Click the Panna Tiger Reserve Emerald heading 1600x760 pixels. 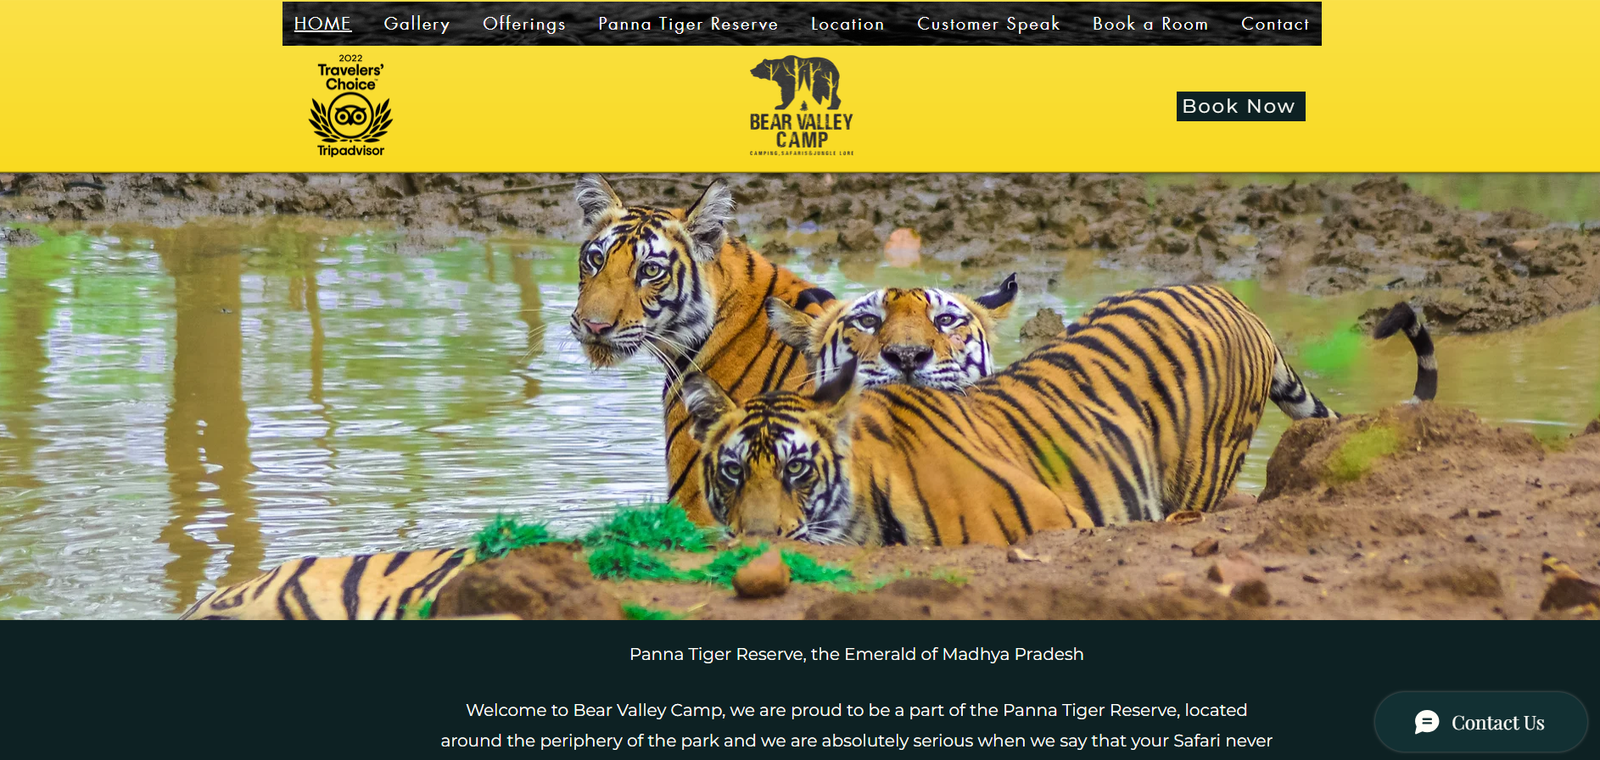tap(857, 654)
